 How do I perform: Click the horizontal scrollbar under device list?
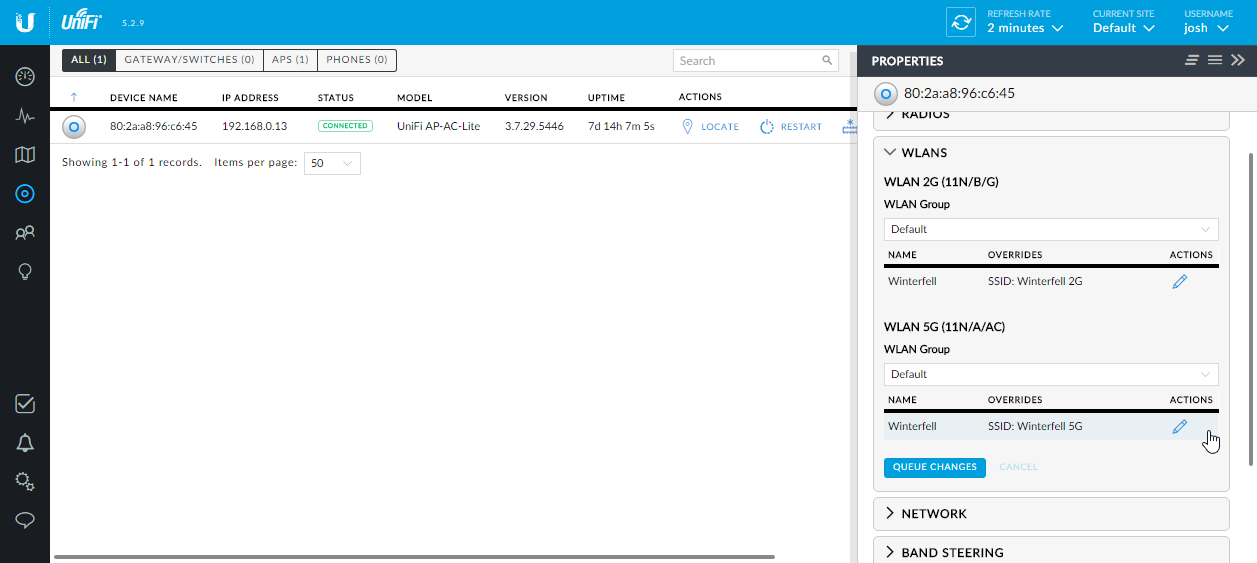pos(414,556)
